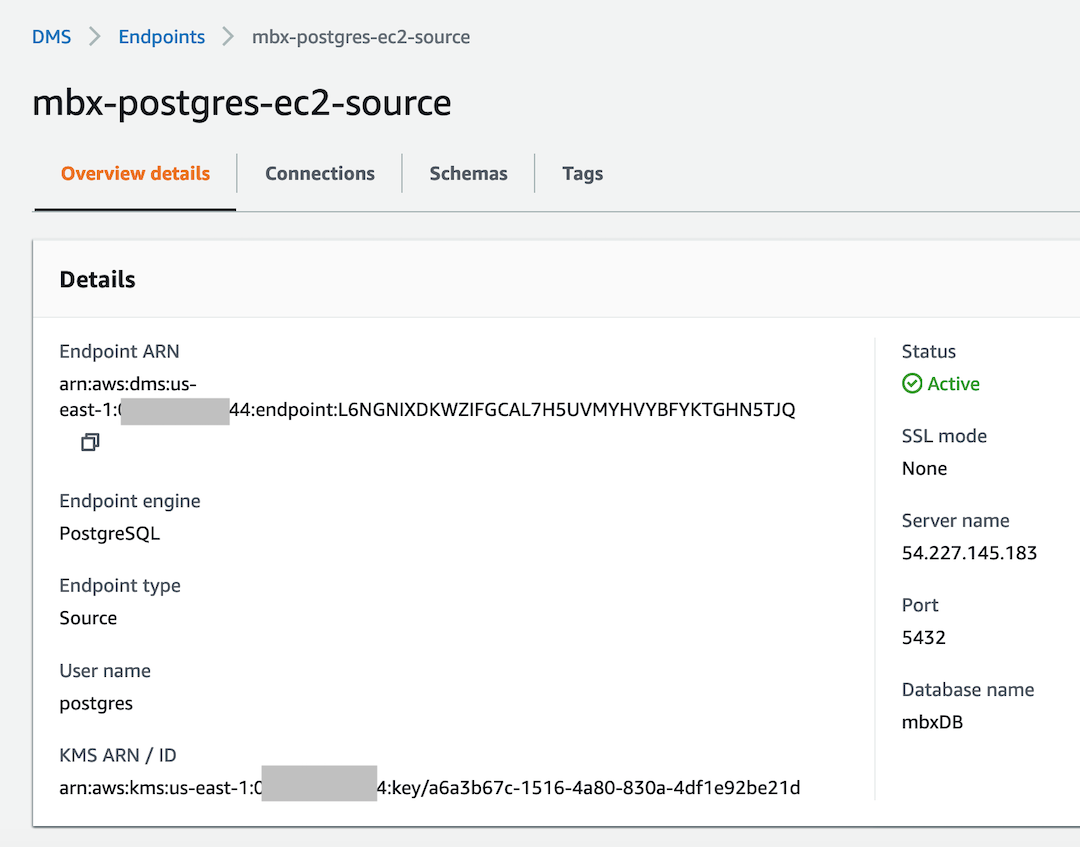Select the KMS ARN / ID label
Screen dimensions: 1080x847
(x=118, y=755)
